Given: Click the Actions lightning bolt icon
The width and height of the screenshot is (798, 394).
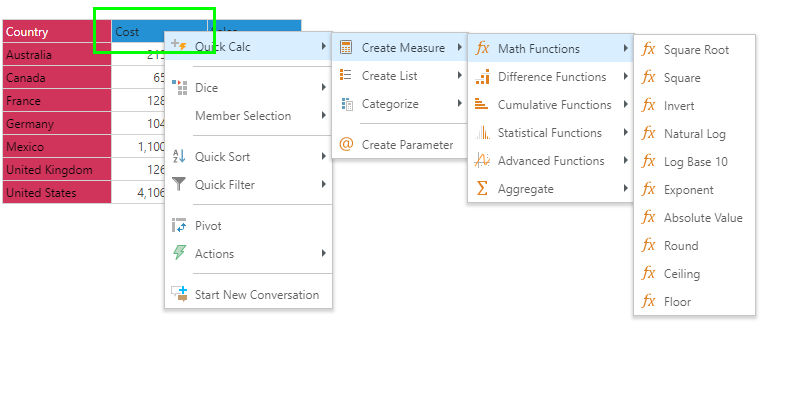Looking at the screenshot, I should click(179, 253).
